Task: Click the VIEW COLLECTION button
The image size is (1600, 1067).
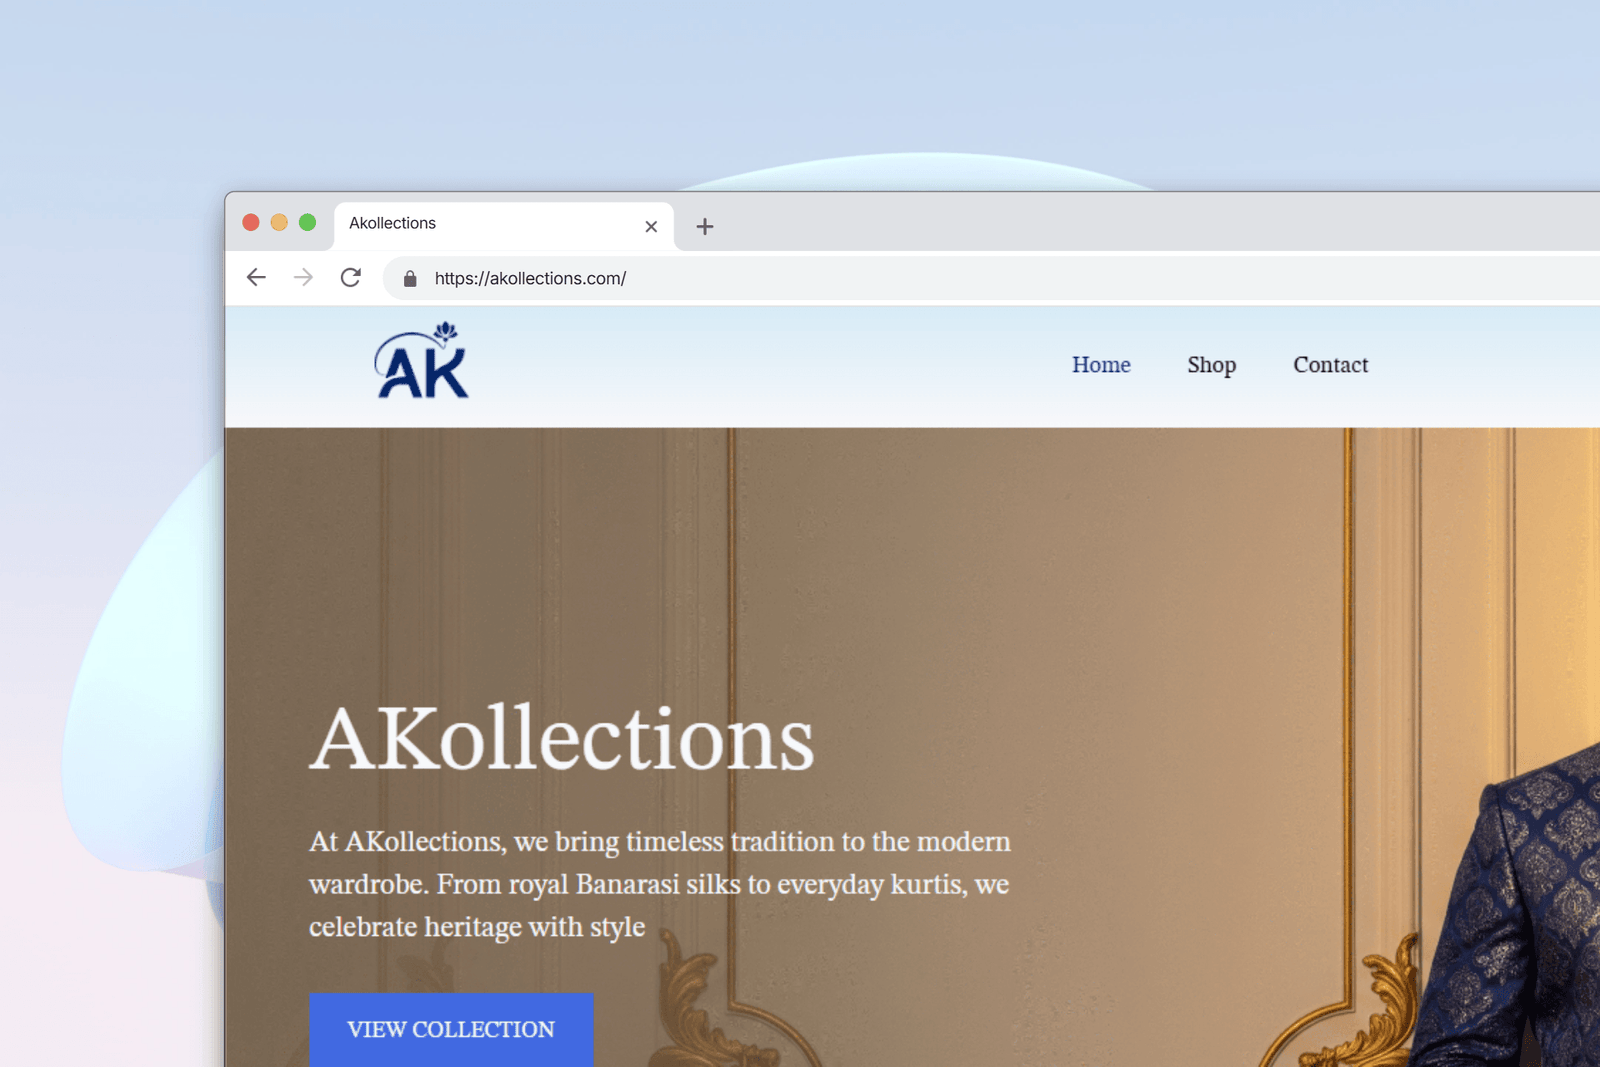Action: 451,1029
